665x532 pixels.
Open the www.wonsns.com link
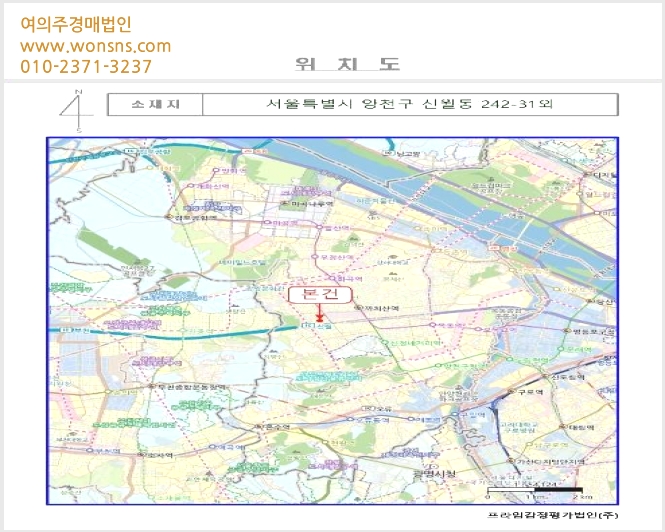click(95, 46)
